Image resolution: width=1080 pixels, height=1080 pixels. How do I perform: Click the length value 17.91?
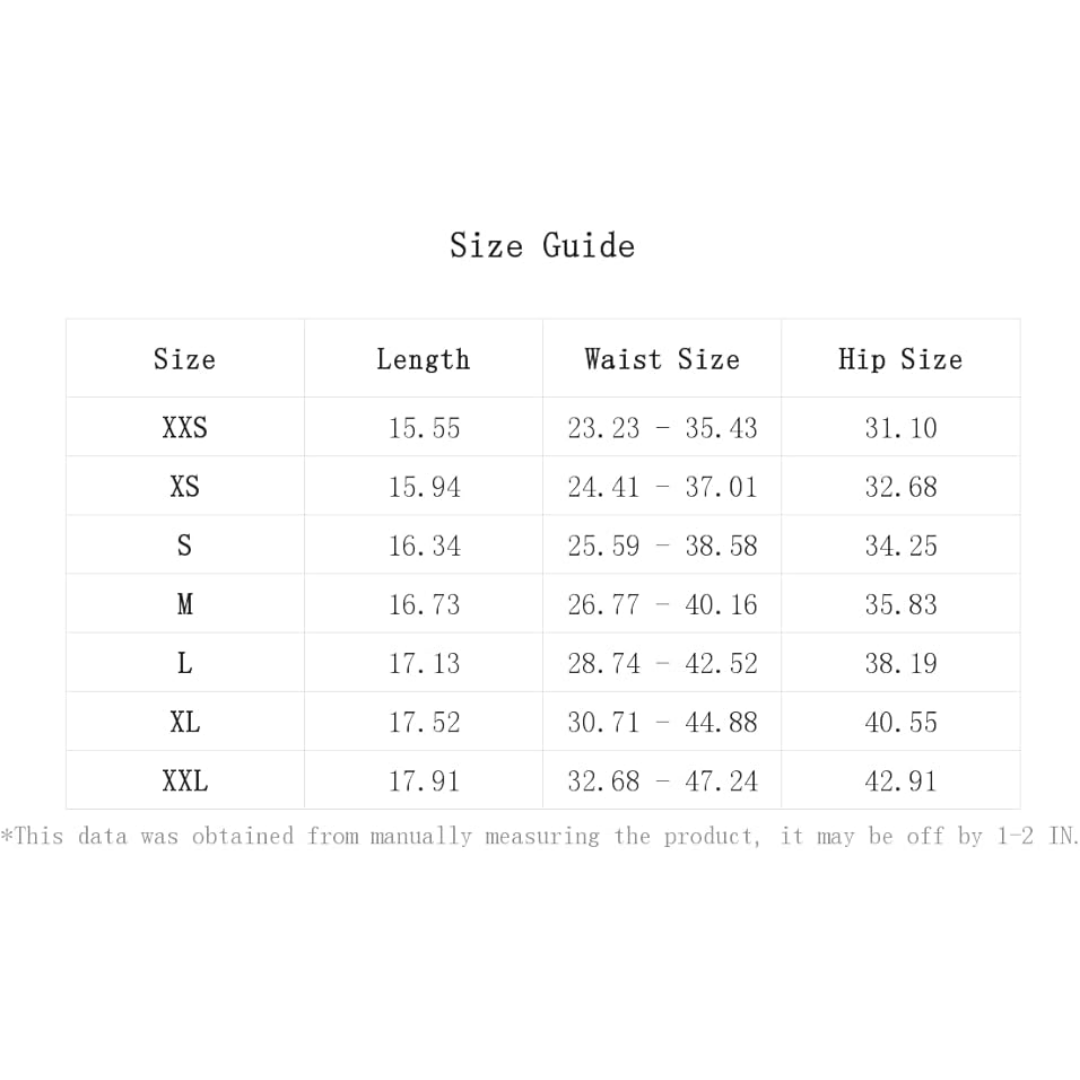424,781
